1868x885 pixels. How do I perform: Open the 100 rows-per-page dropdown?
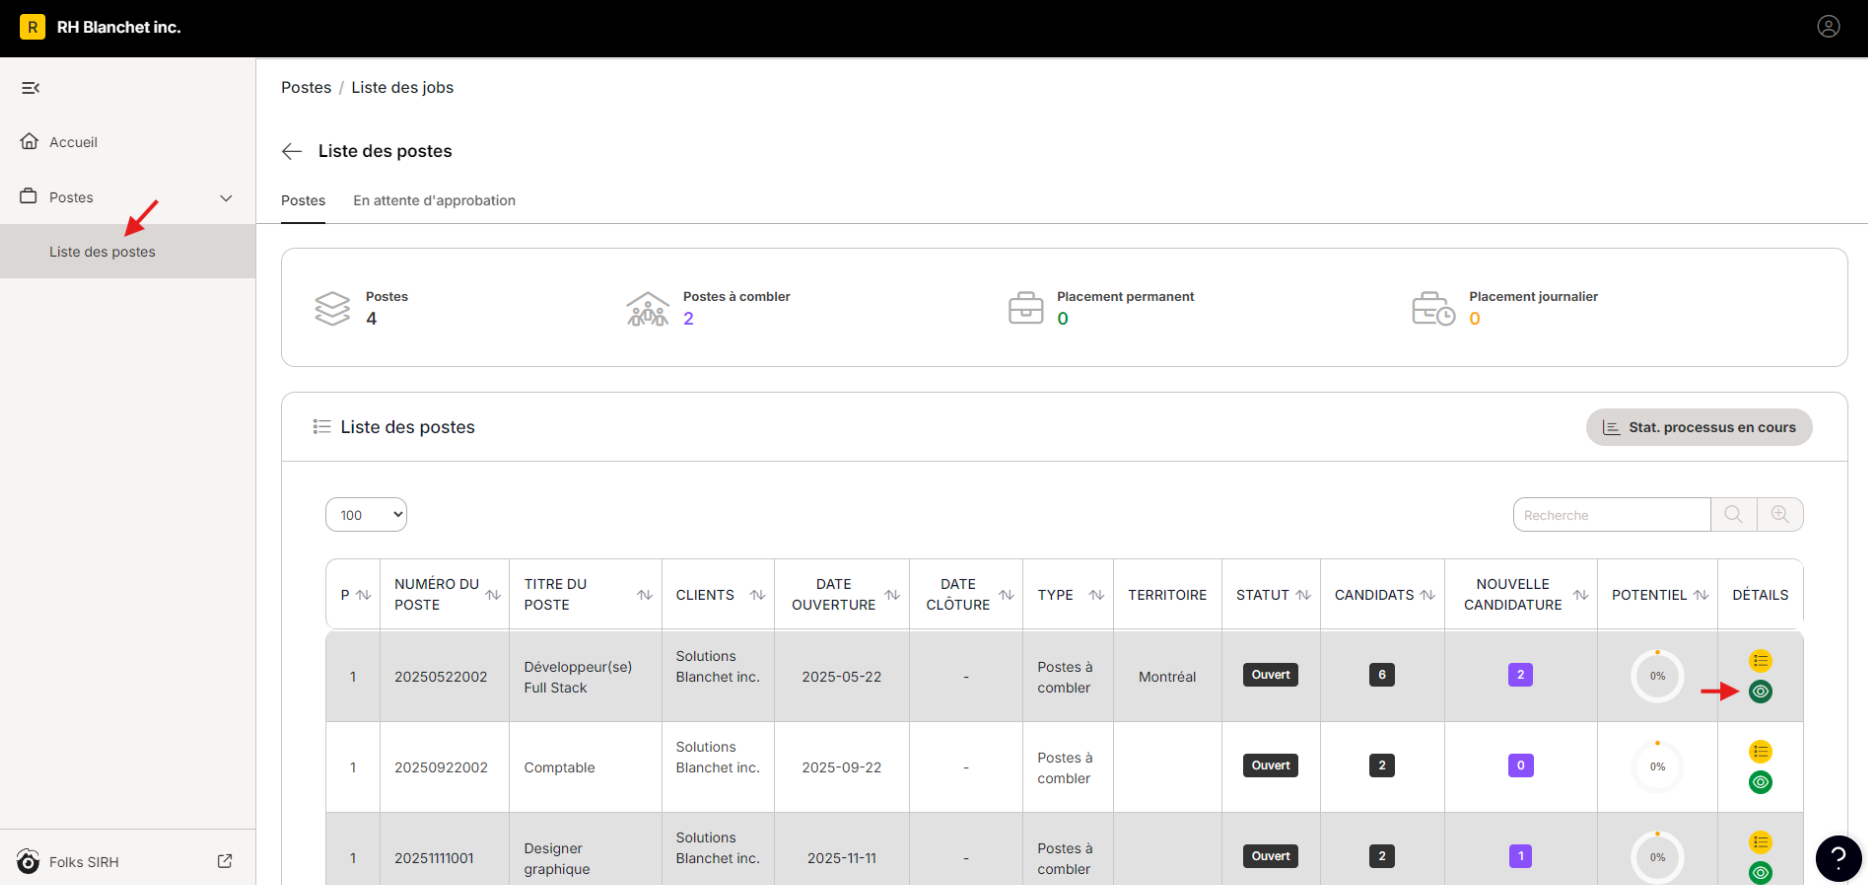pos(366,515)
